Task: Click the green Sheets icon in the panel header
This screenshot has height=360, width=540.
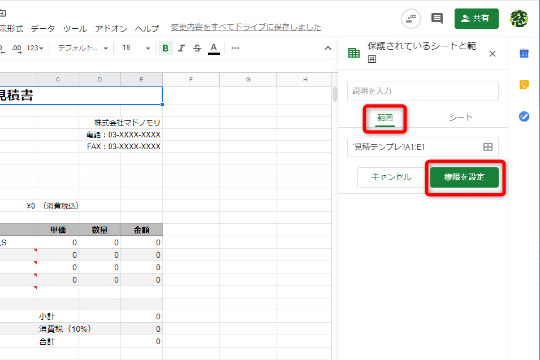Action: pos(354,53)
